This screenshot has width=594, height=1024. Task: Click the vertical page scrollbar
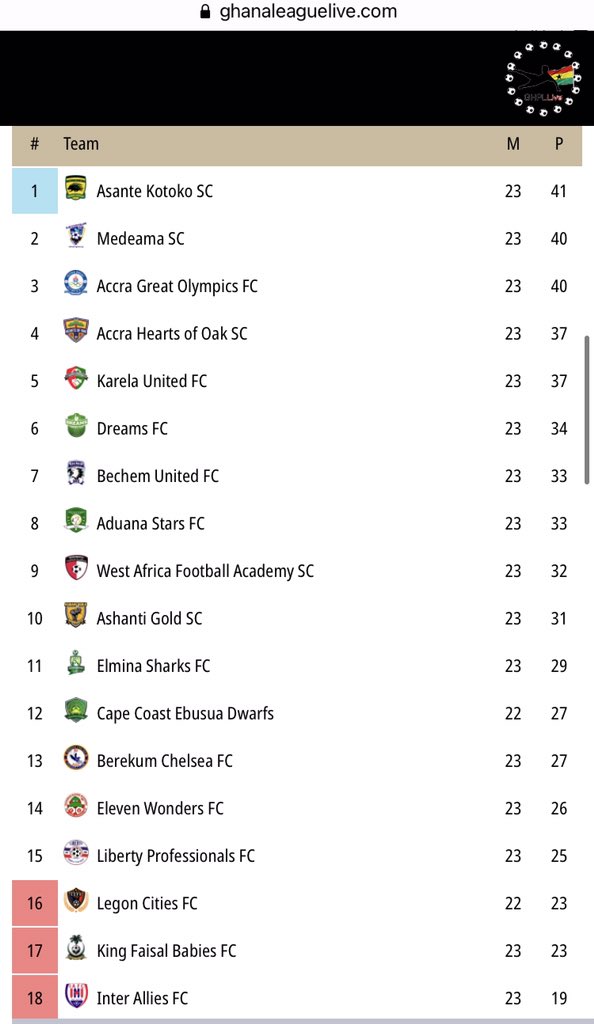pos(587,409)
